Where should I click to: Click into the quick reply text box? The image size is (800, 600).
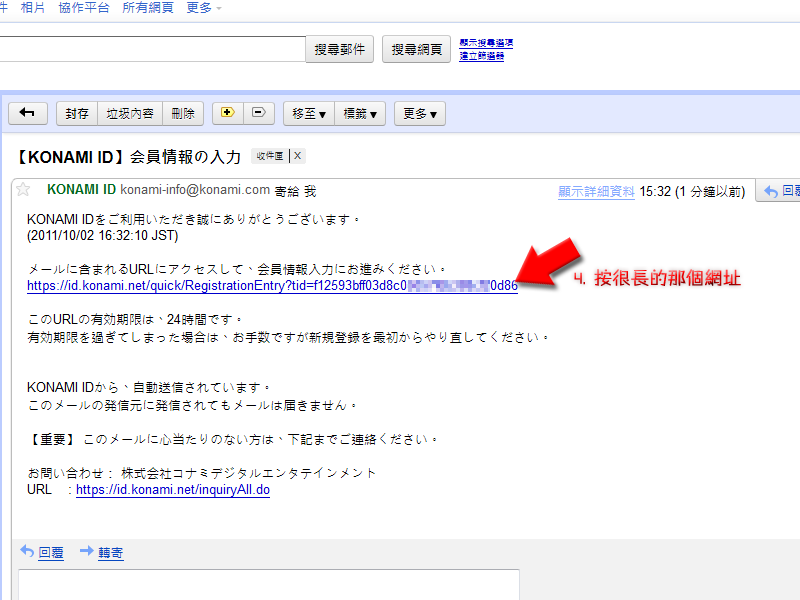click(269, 585)
